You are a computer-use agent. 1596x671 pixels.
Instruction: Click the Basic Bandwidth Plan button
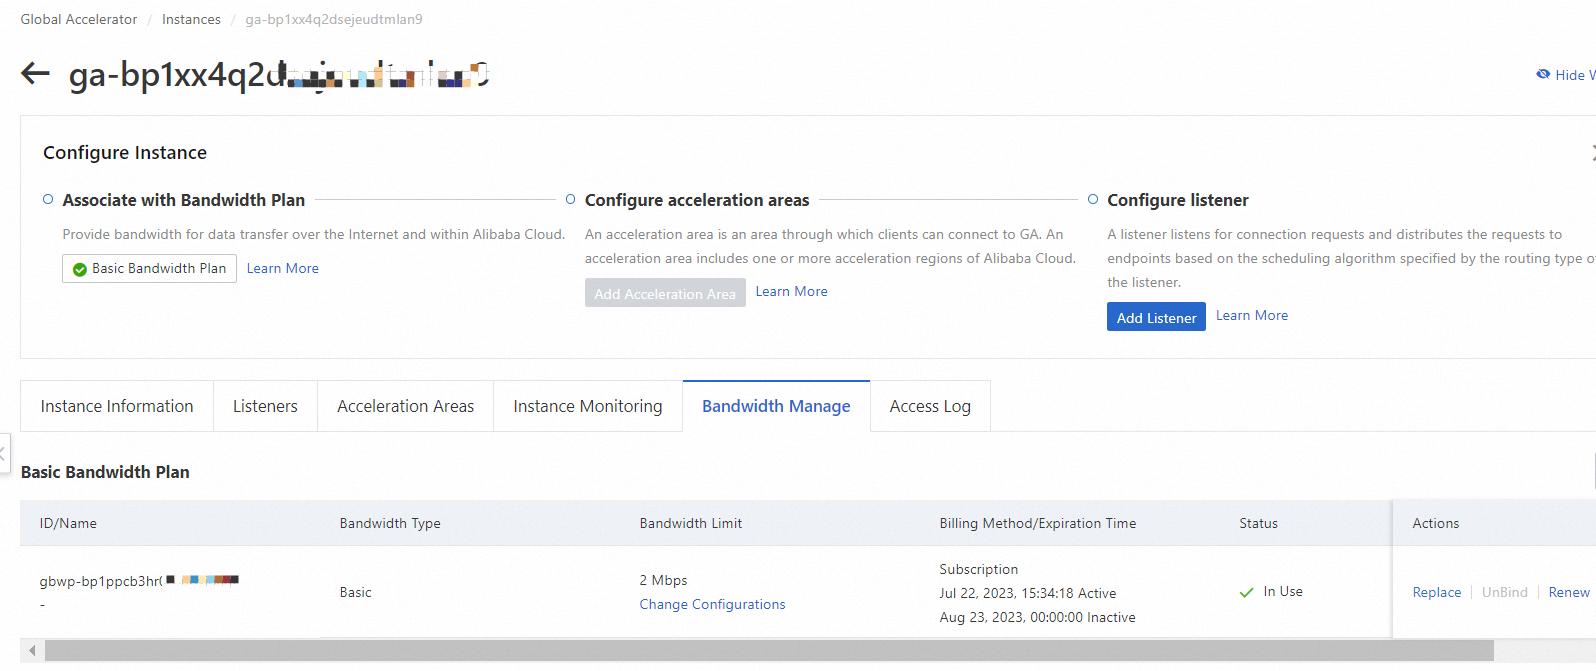(149, 268)
